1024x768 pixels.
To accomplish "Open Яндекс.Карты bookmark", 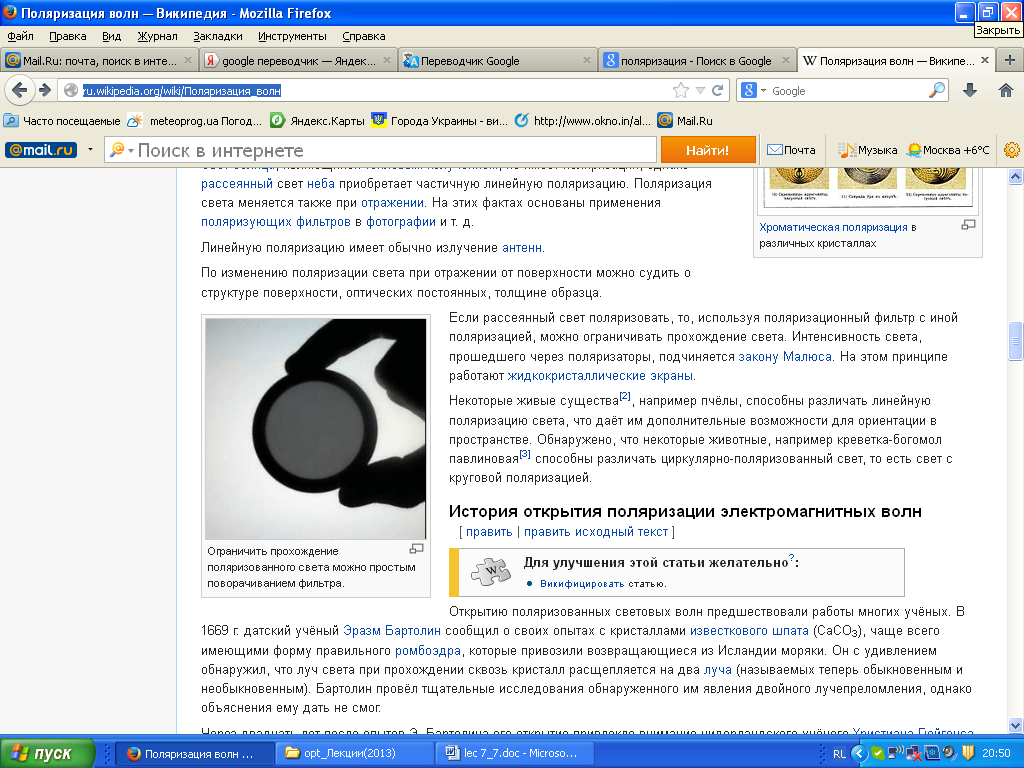I will (317, 121).
